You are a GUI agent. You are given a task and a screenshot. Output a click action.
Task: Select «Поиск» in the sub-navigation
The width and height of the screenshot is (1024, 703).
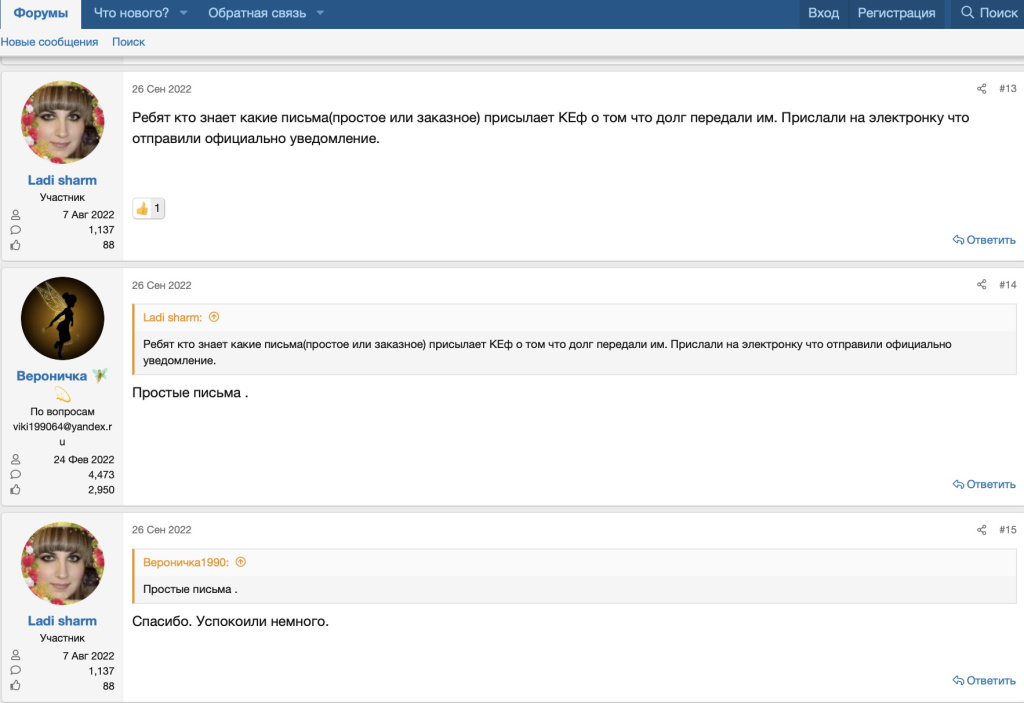coord(128,42)
